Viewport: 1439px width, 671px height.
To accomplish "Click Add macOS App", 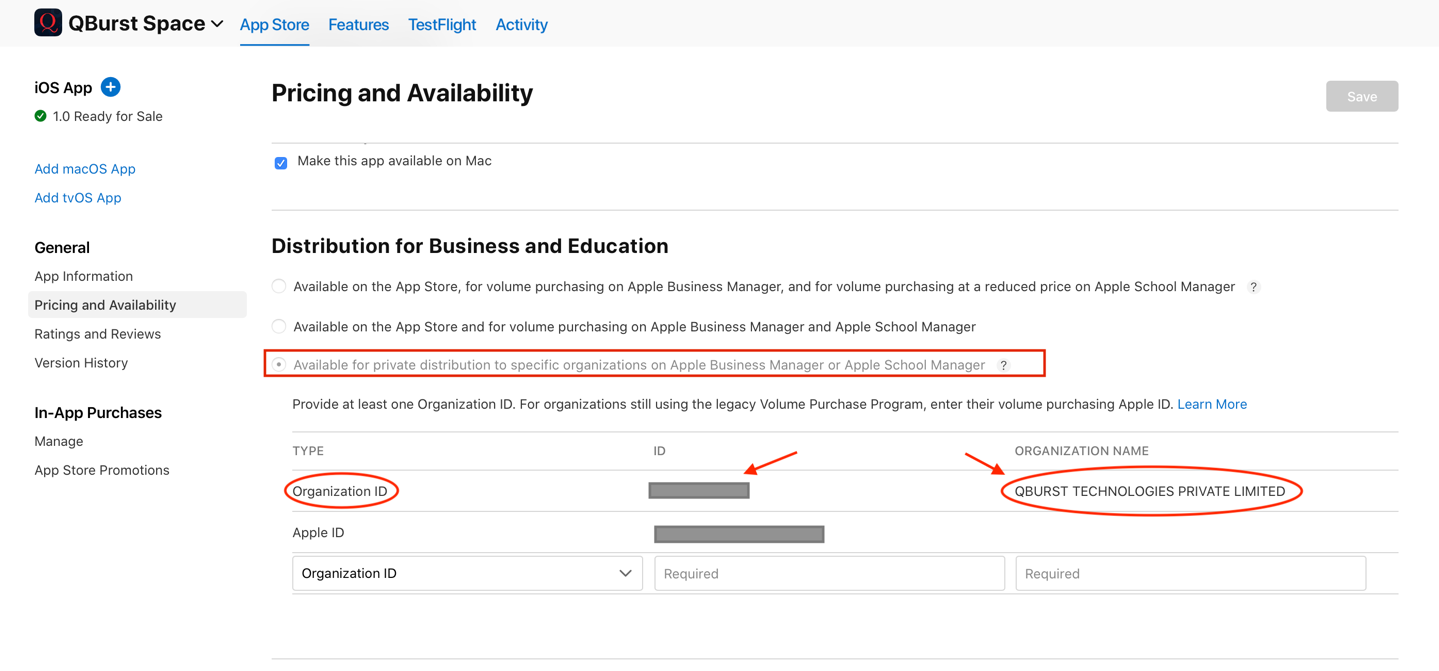I will click(85, 169).
